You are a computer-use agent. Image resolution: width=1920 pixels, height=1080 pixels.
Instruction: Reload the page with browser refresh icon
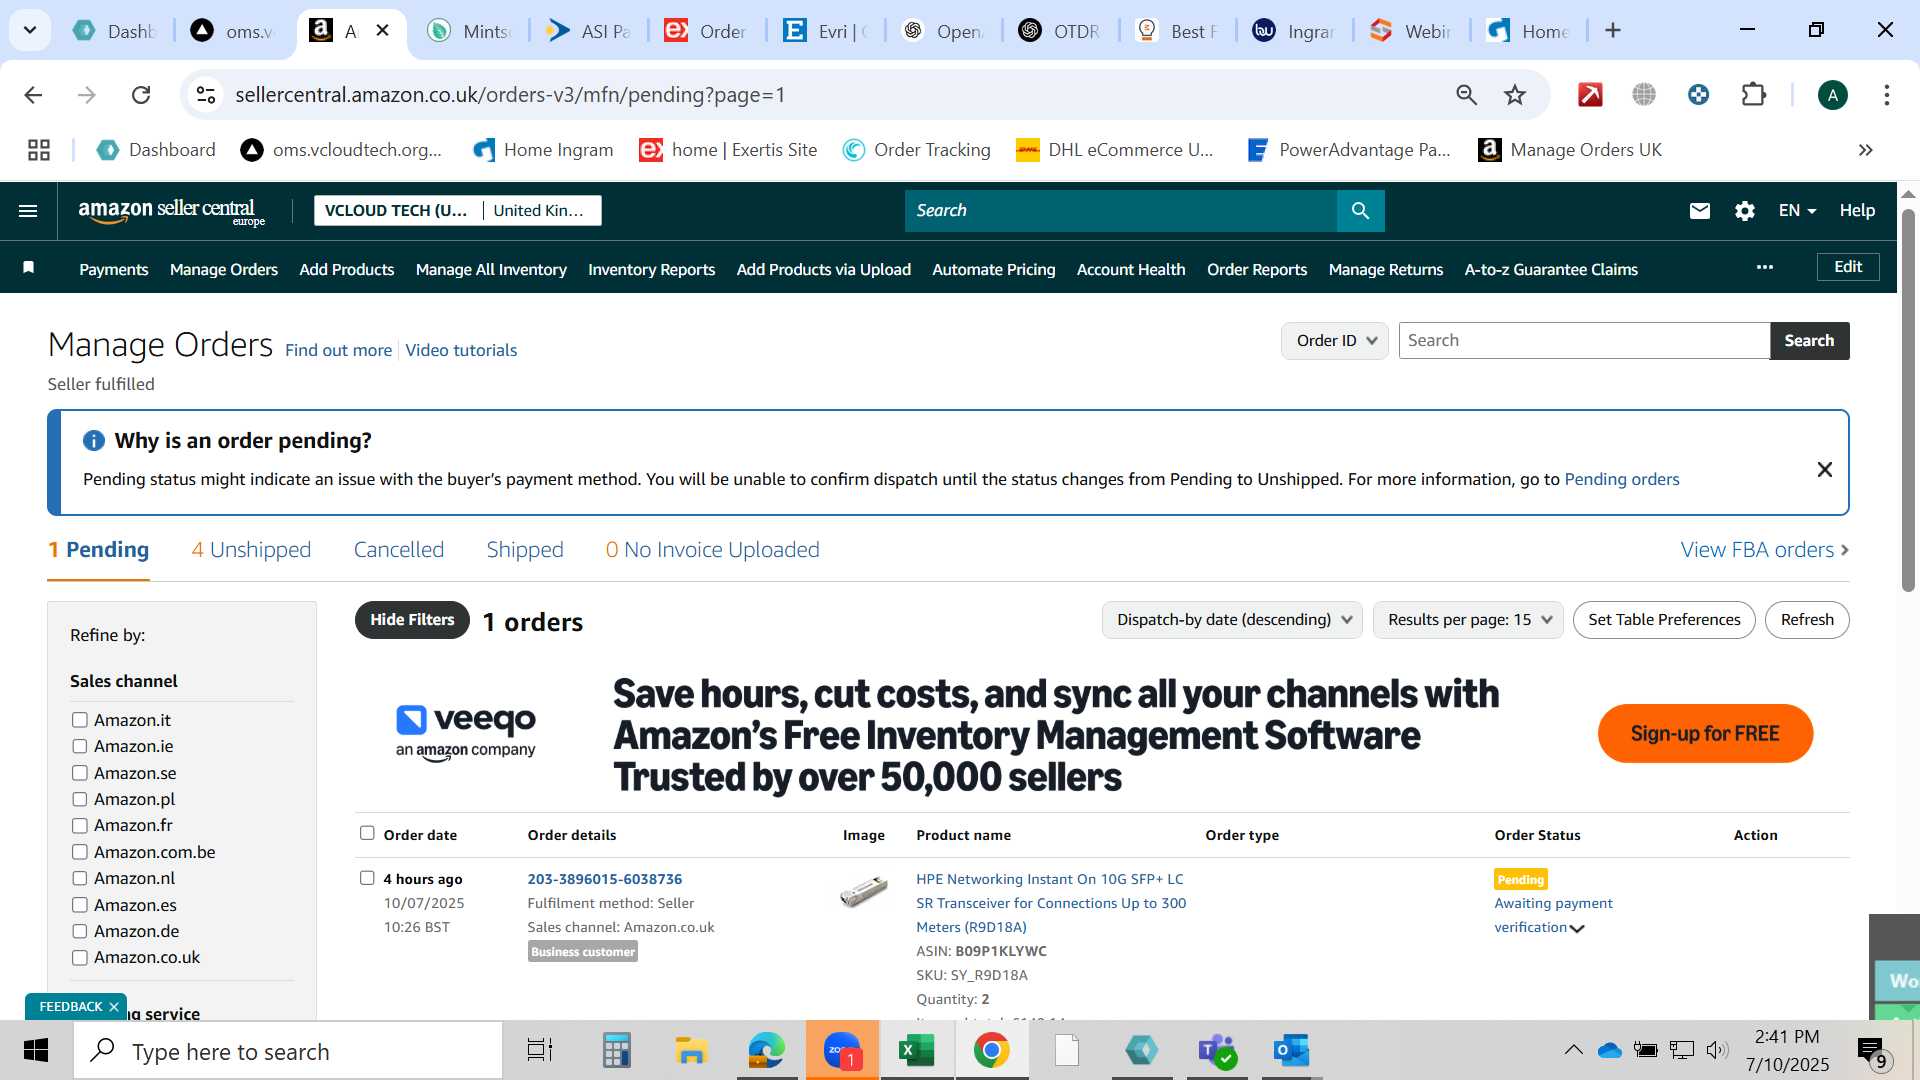click(x=141, y=95)
